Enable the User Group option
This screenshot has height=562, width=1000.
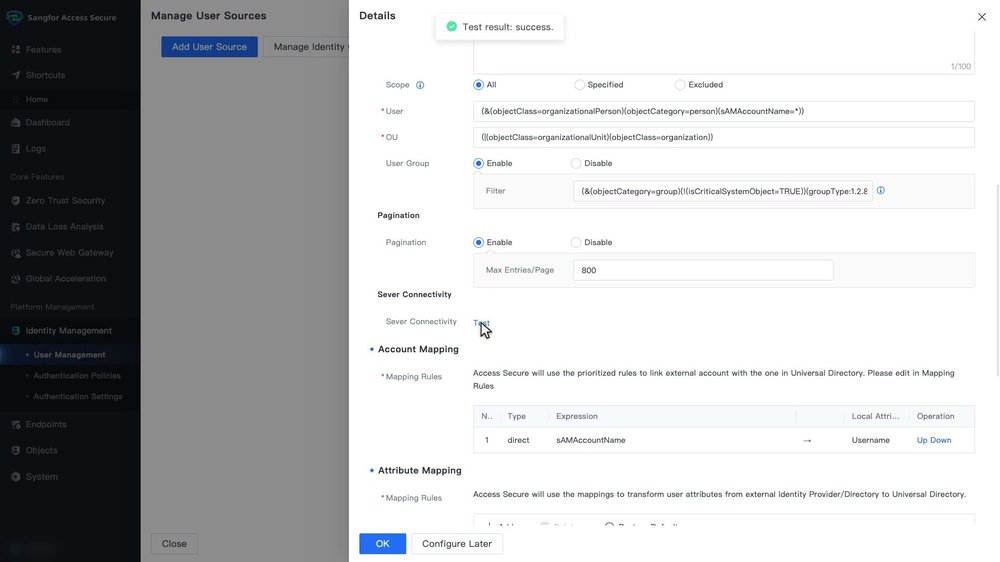(x=478, y=163)
